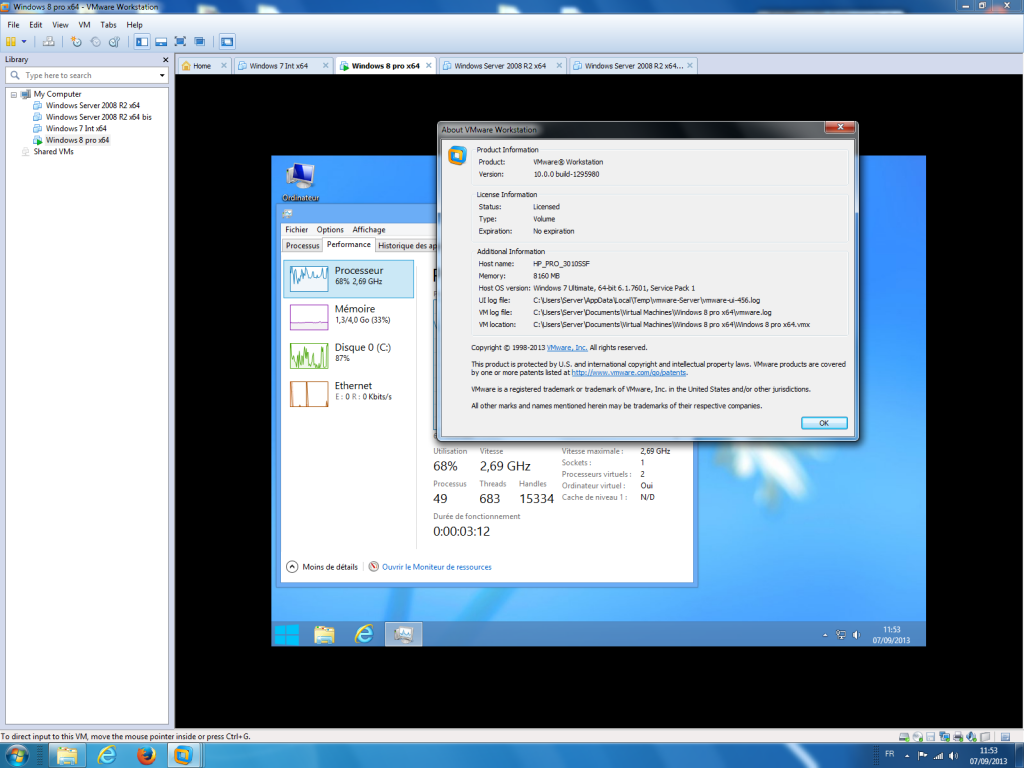
Task: Click the library search field
Action: (x=85, y=75)
